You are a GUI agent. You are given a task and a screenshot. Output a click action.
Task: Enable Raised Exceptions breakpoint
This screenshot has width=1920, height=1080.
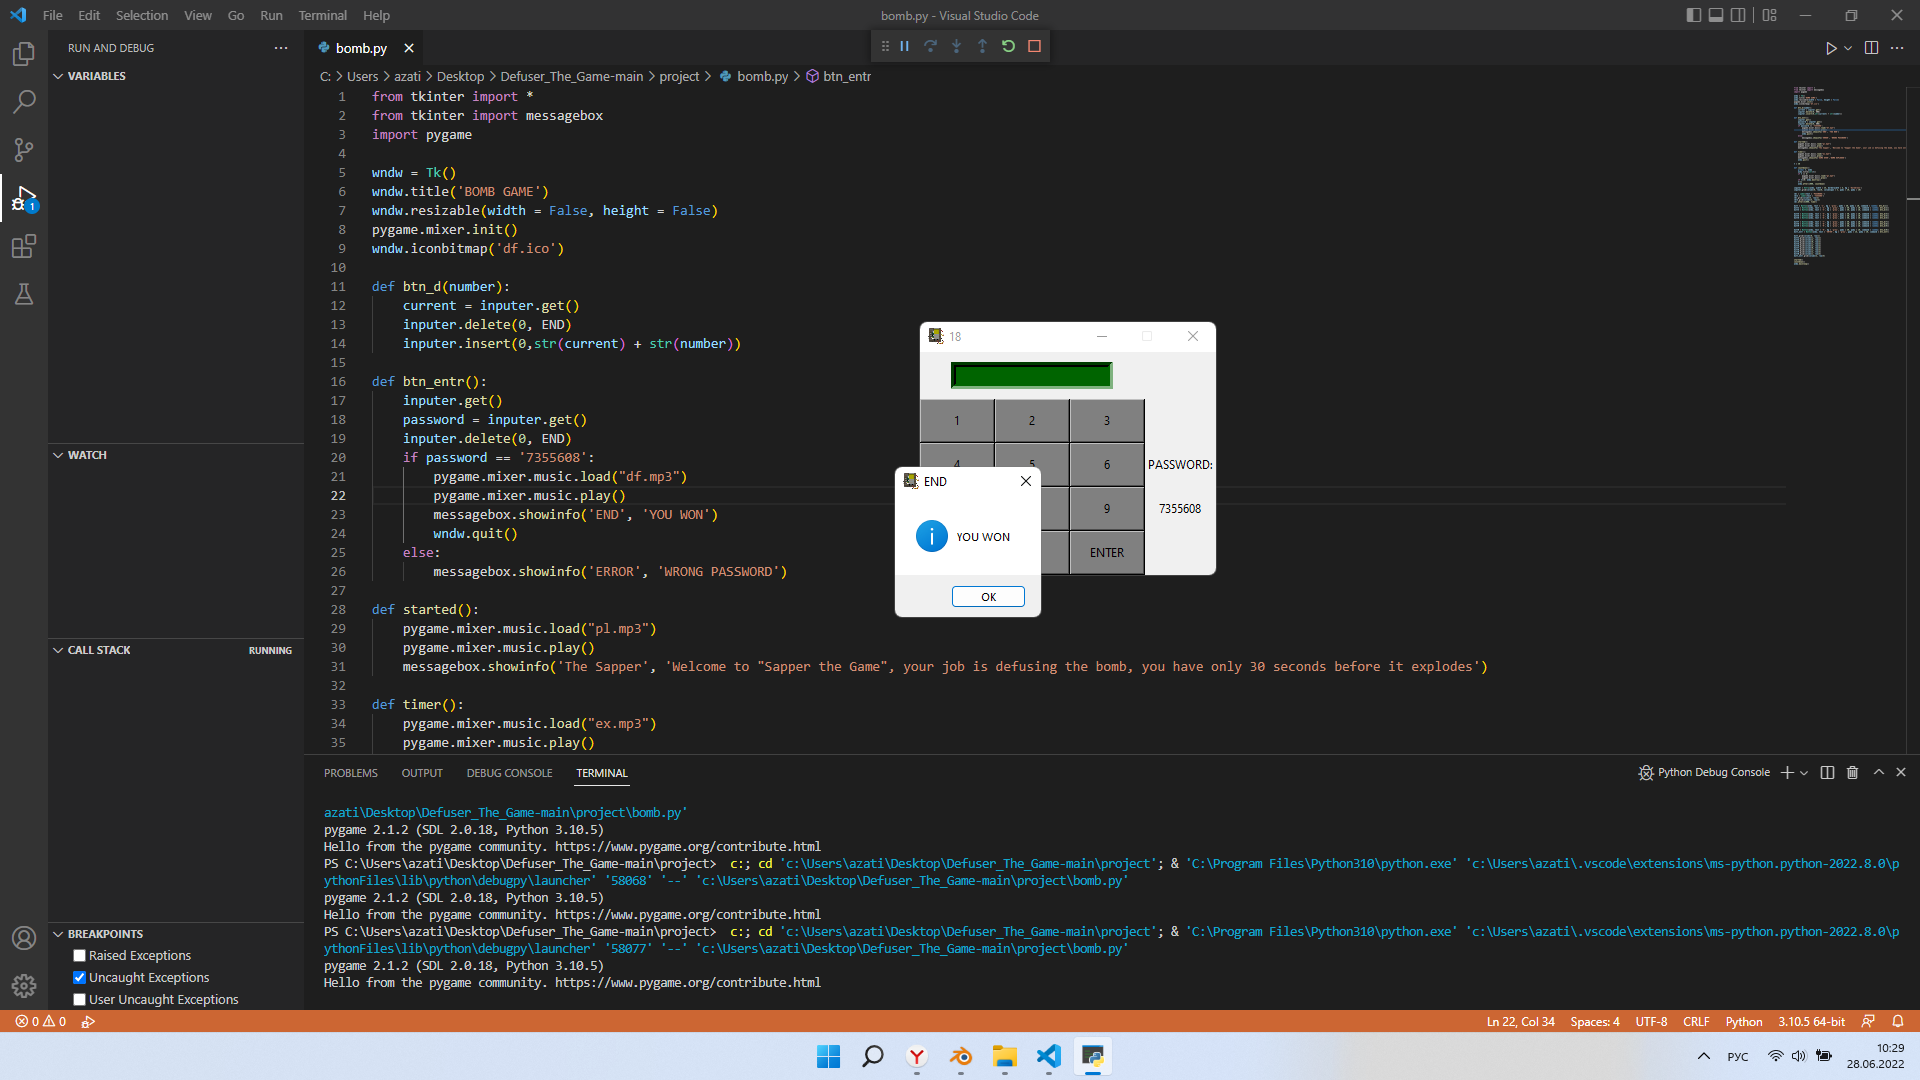tap(80, 956)
